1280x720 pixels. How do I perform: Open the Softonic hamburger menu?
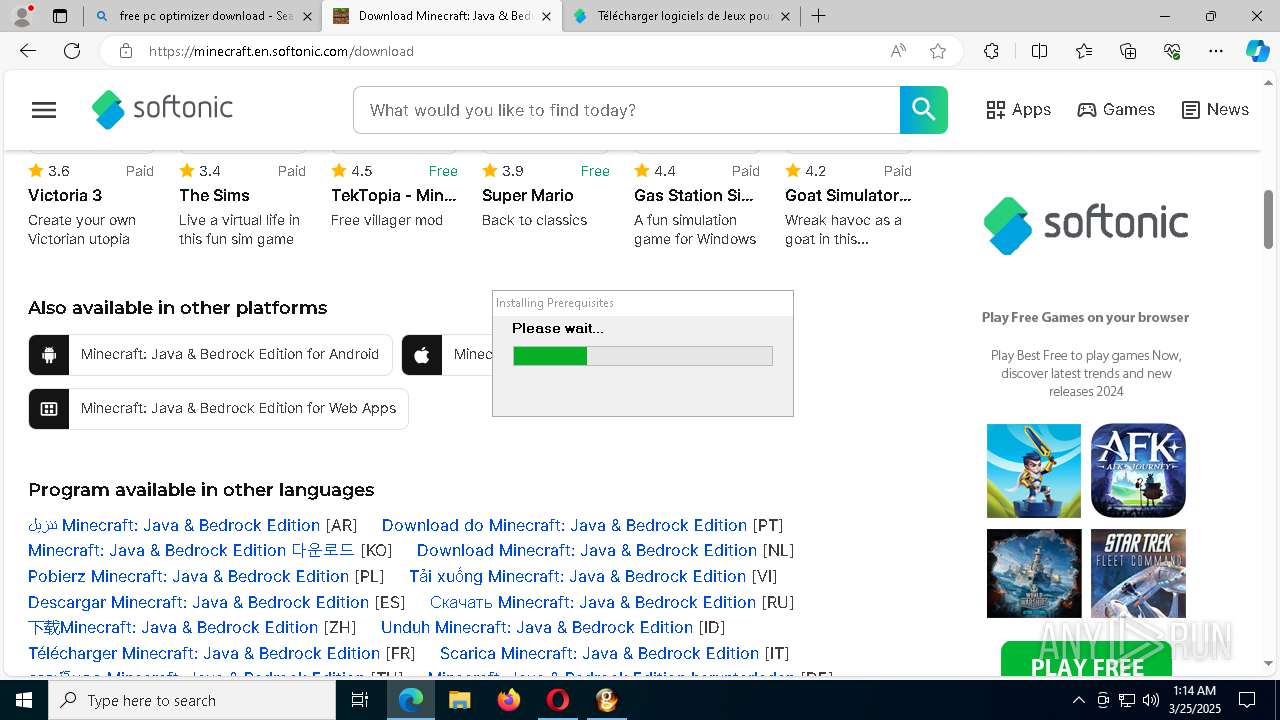44,110
